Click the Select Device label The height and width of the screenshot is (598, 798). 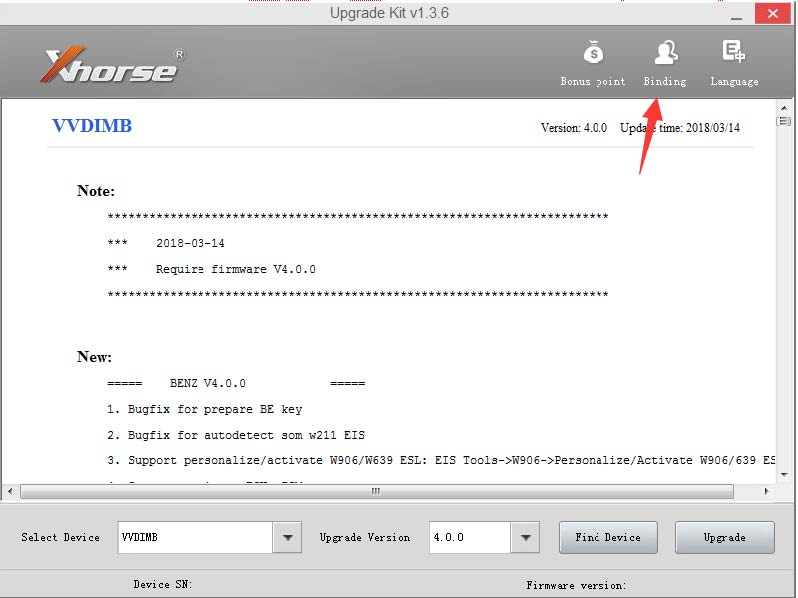tap(61, 537)
